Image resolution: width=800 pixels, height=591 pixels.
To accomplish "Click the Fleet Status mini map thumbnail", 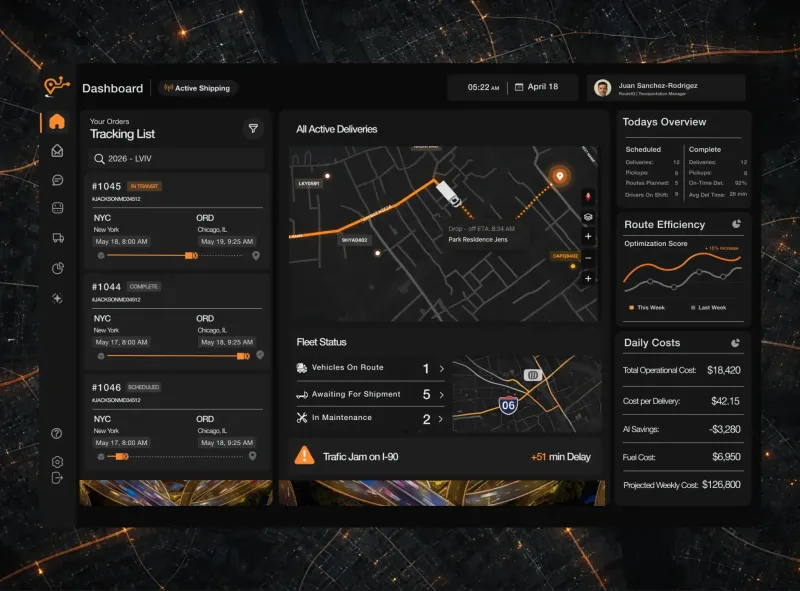I will click(x=527, y=393).
